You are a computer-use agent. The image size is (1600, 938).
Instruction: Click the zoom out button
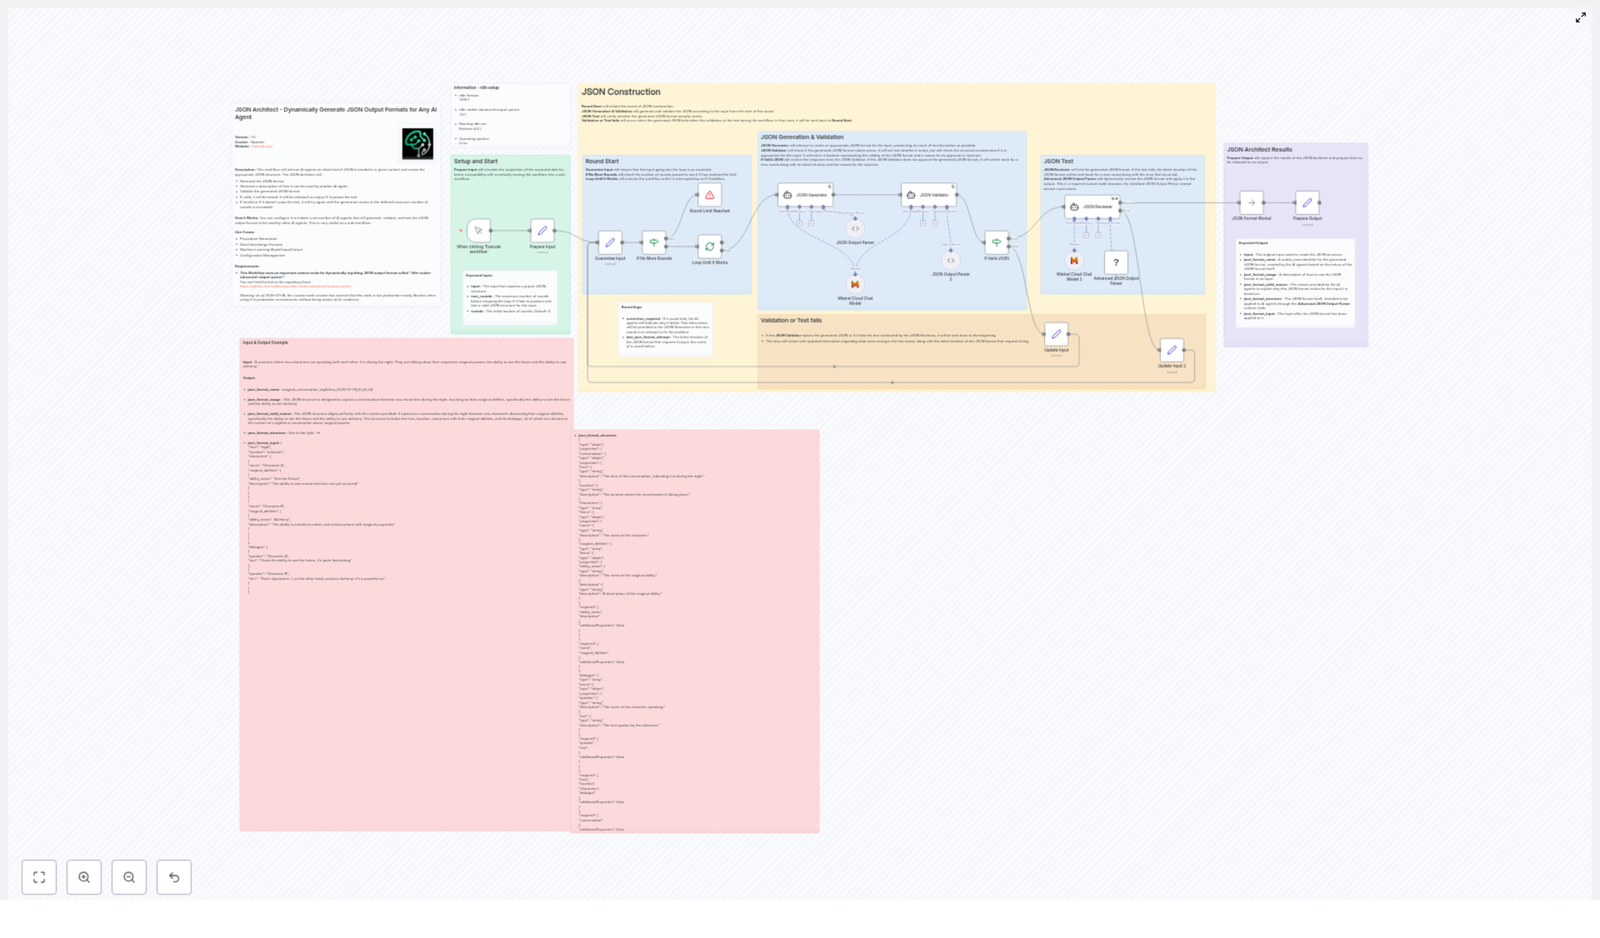[129, 877]
